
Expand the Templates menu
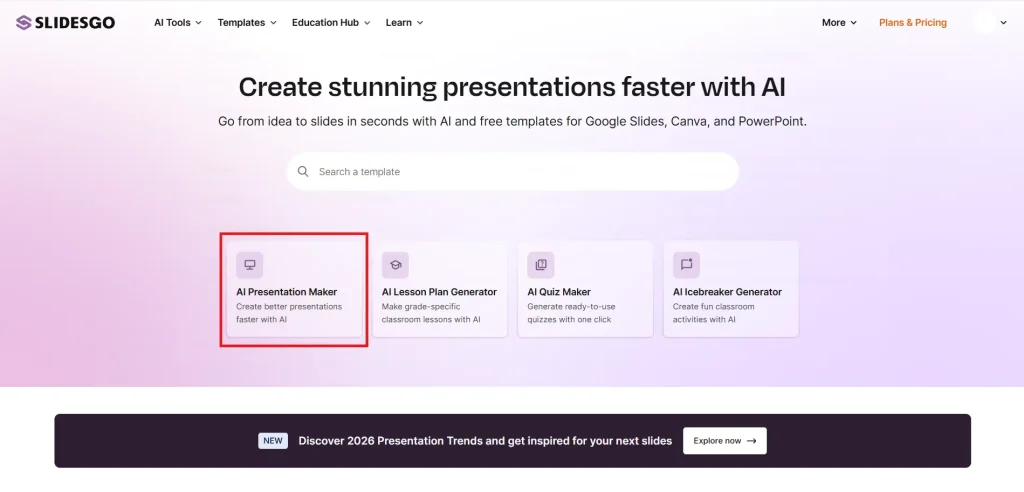click(x=247, y=22)
